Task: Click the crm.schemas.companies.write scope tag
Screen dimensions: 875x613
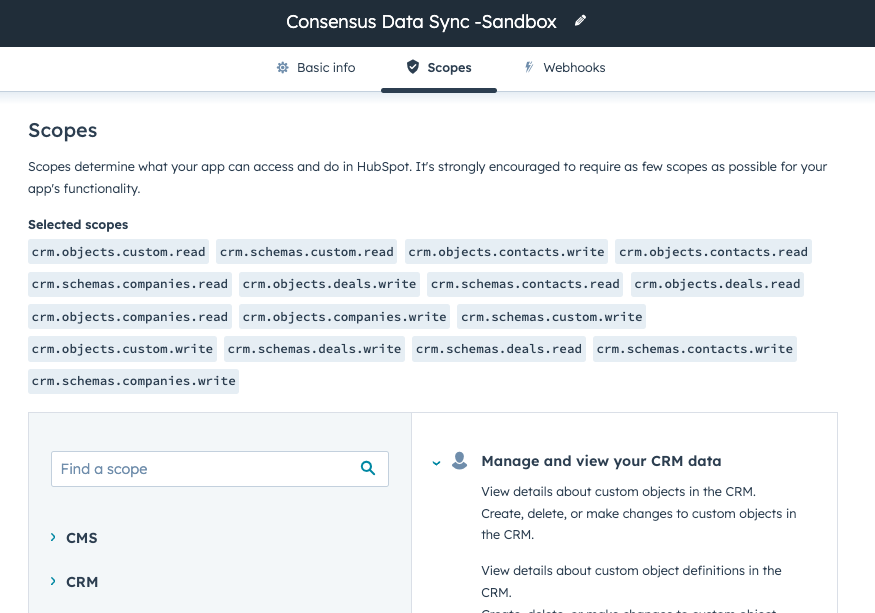Action: (133, 381)
